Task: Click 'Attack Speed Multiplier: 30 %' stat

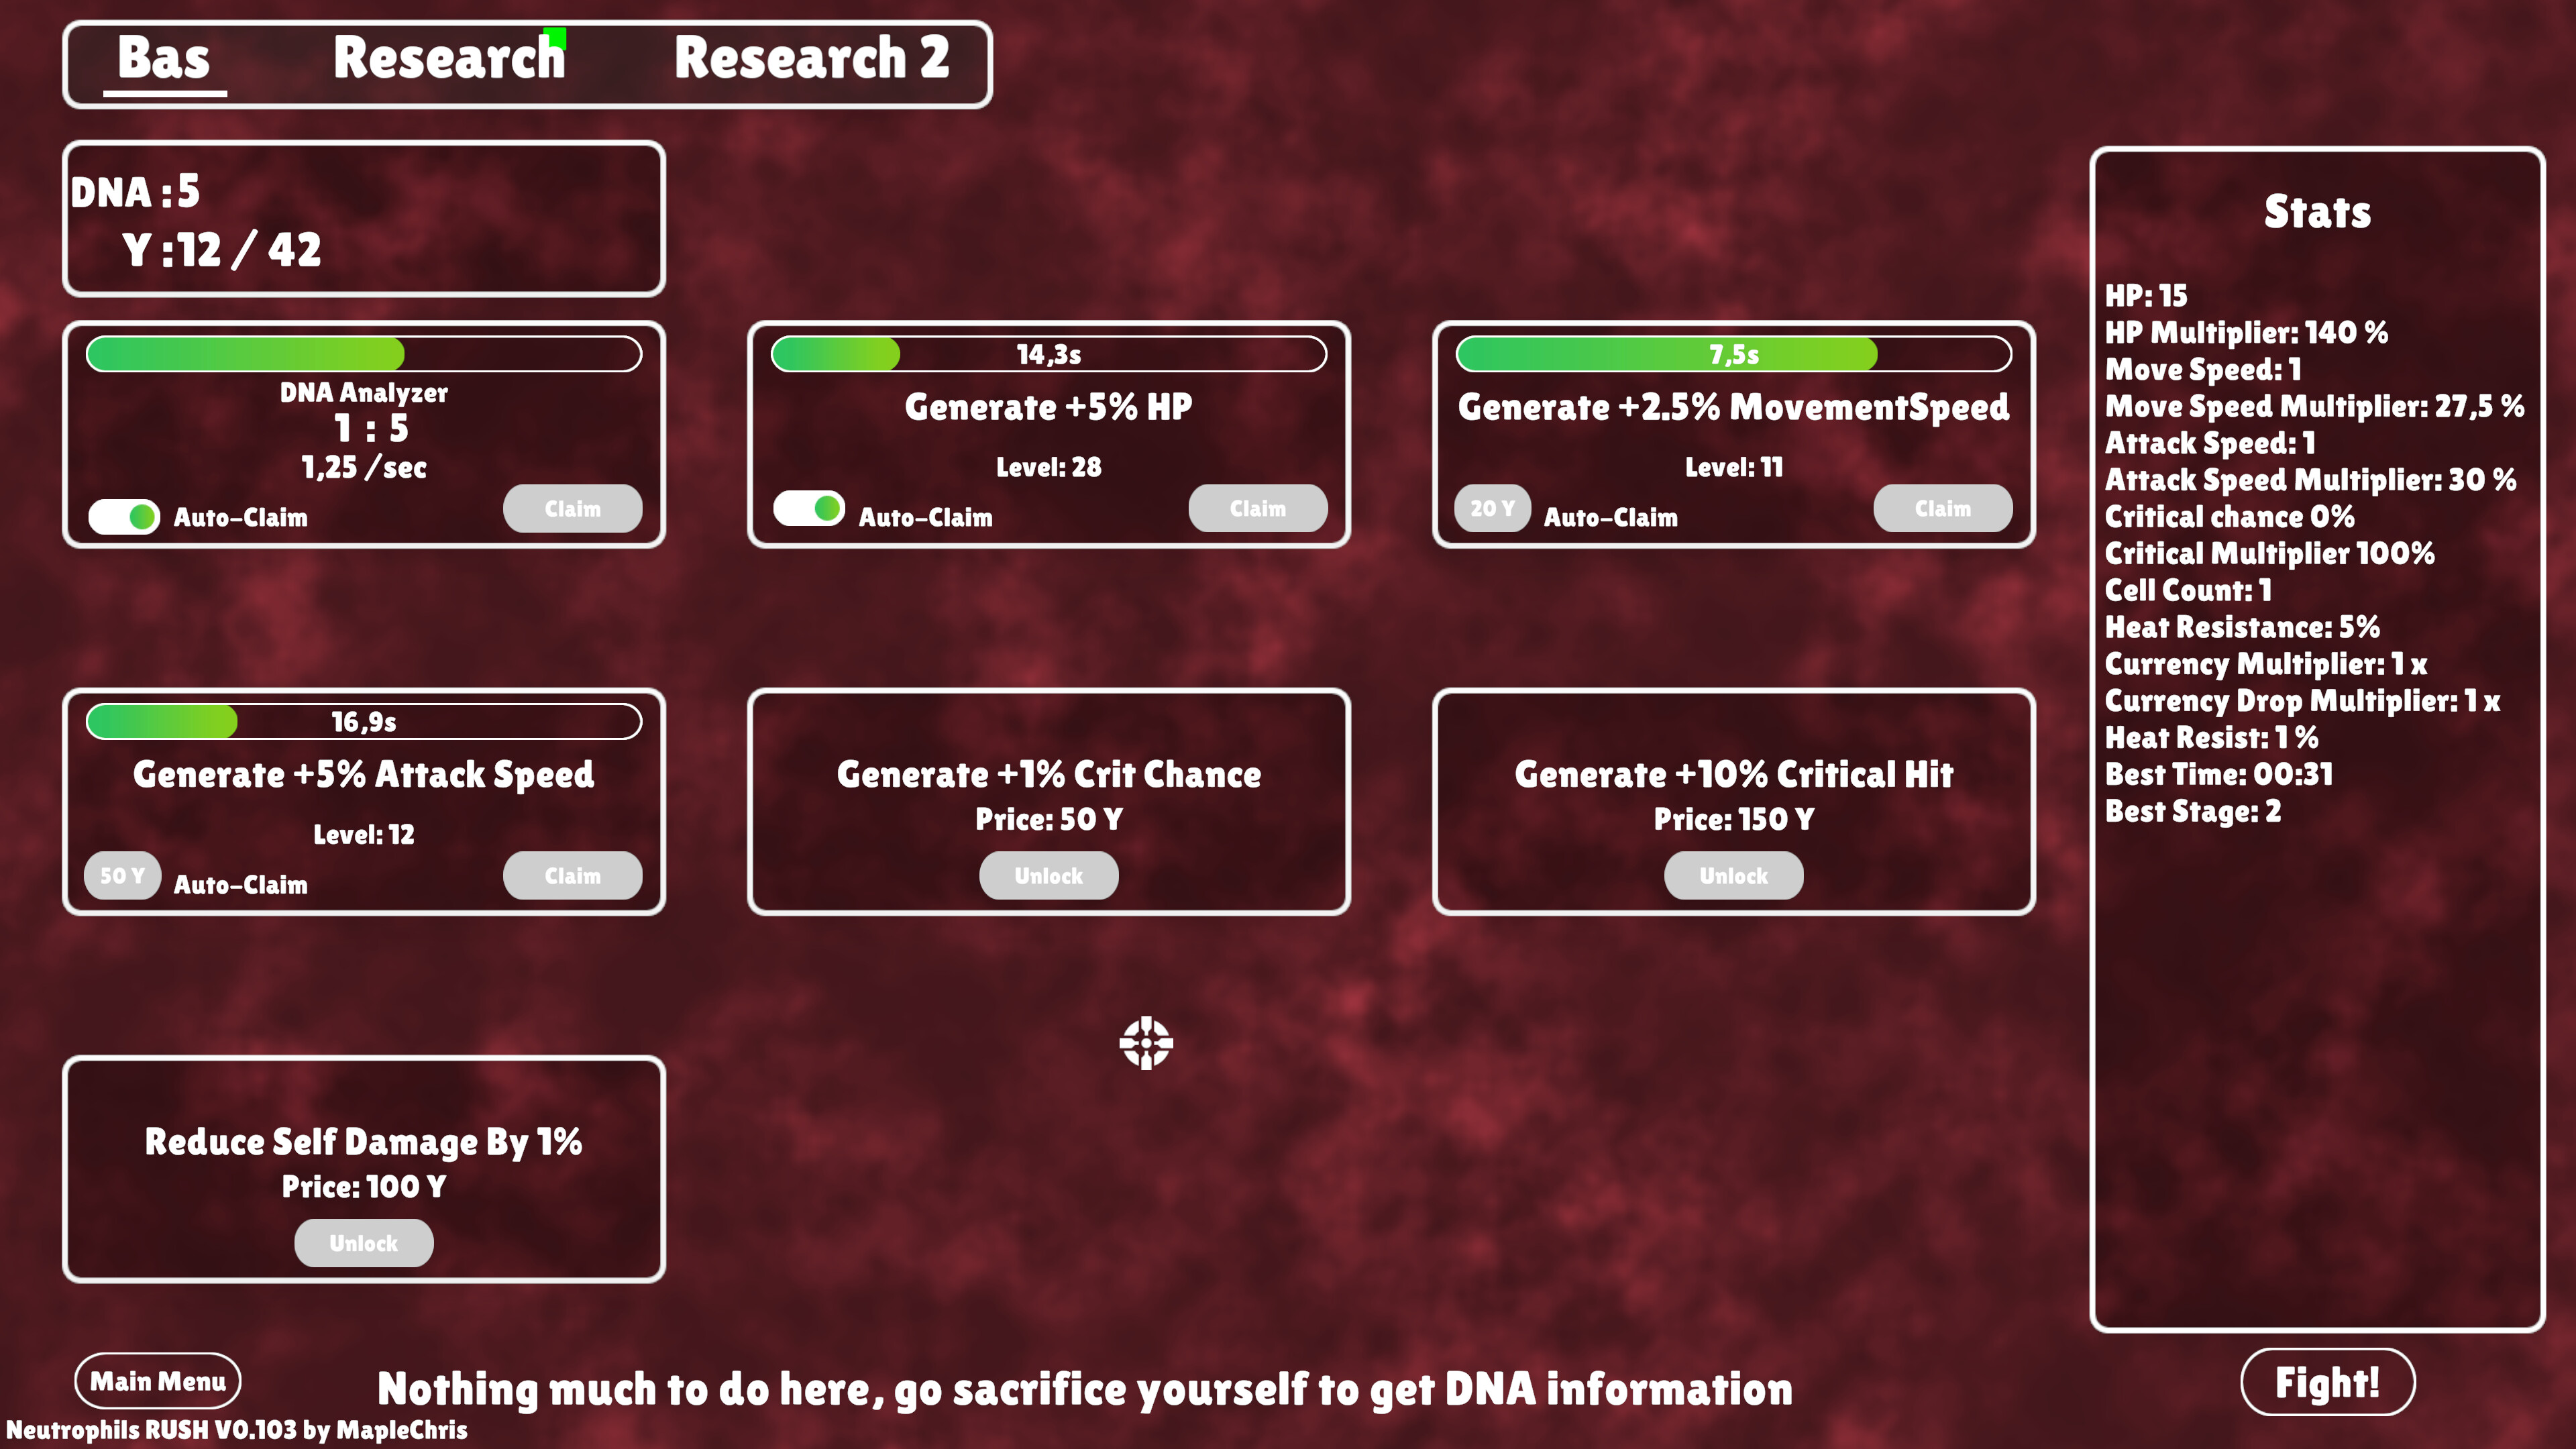Action: (x=2310, y=479)
